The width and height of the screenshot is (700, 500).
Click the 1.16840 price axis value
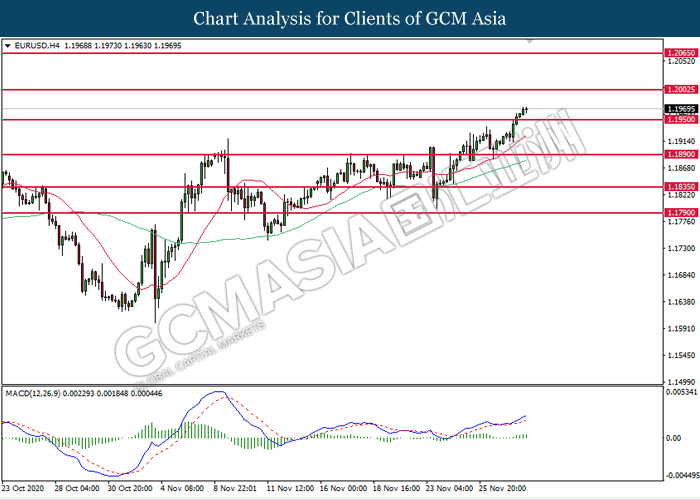point(681,275)
